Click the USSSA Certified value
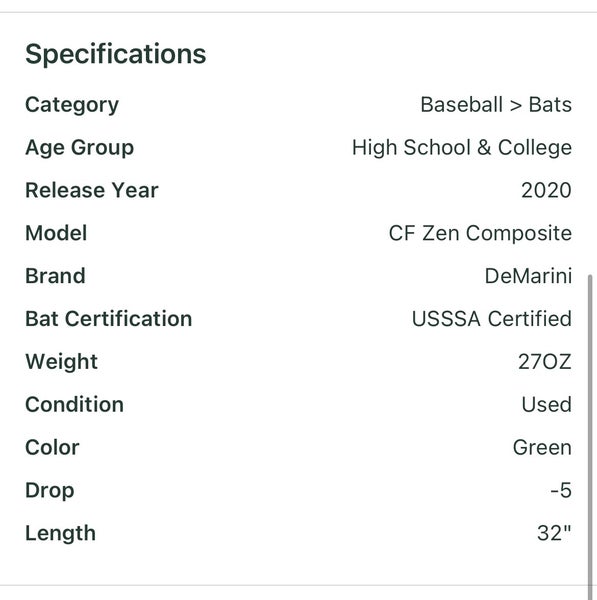The width and height of the screenshot is (597, 600). click(x=492, y=319)
